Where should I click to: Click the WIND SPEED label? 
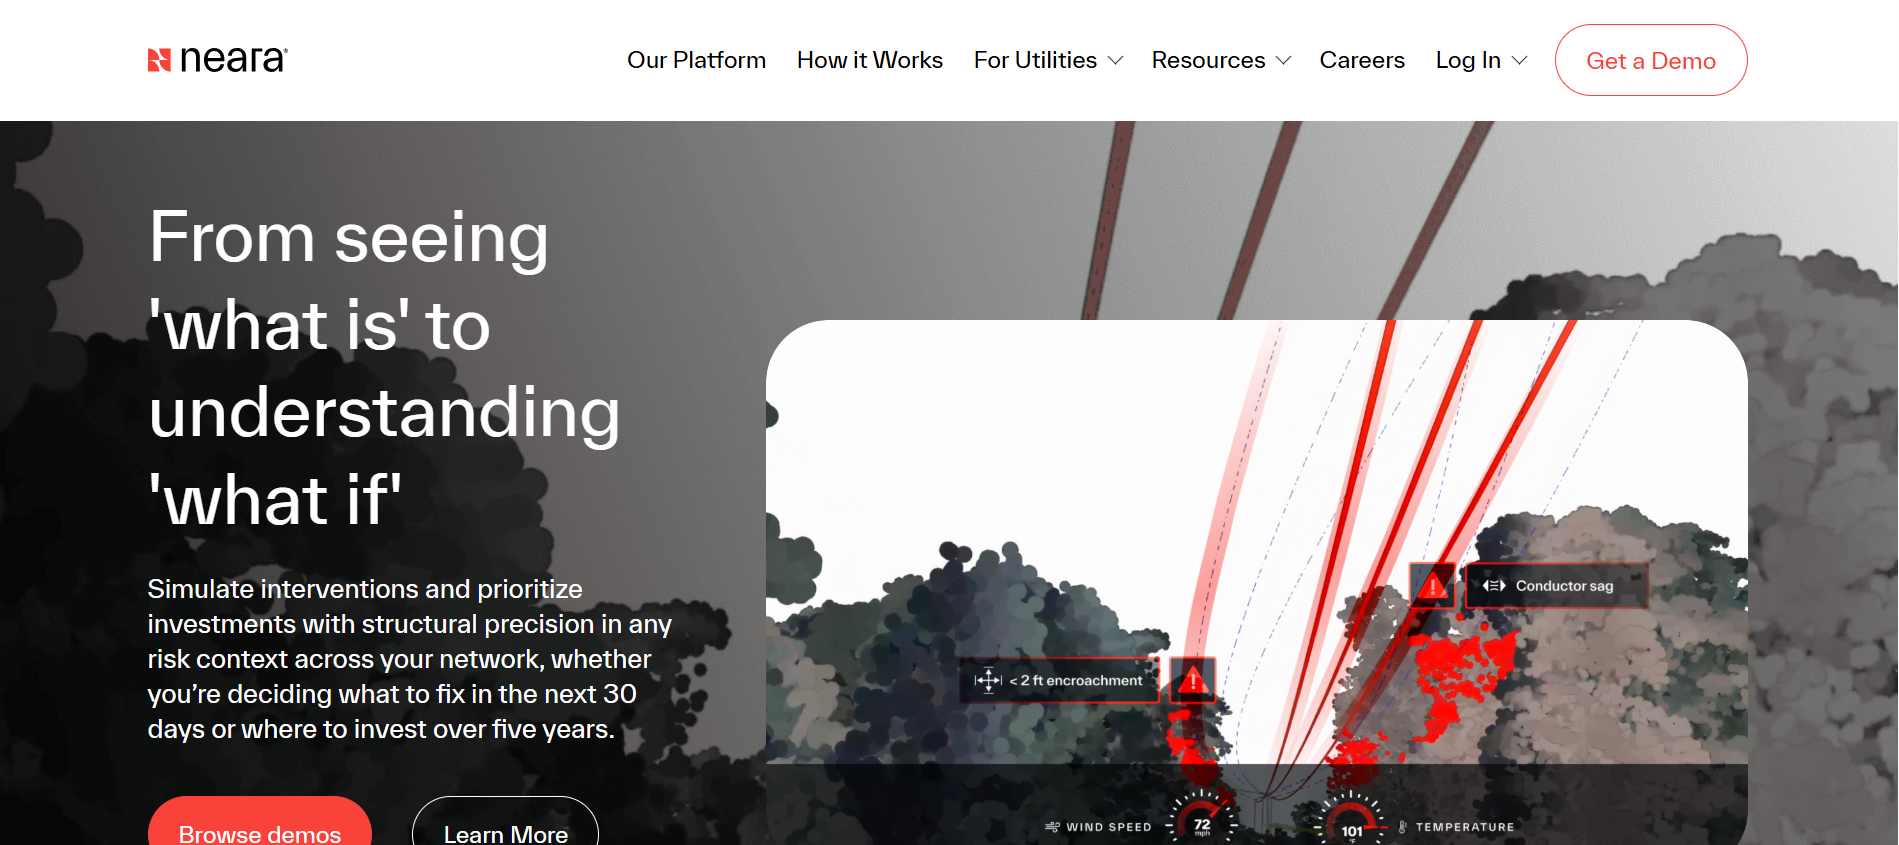point(1109,827)
